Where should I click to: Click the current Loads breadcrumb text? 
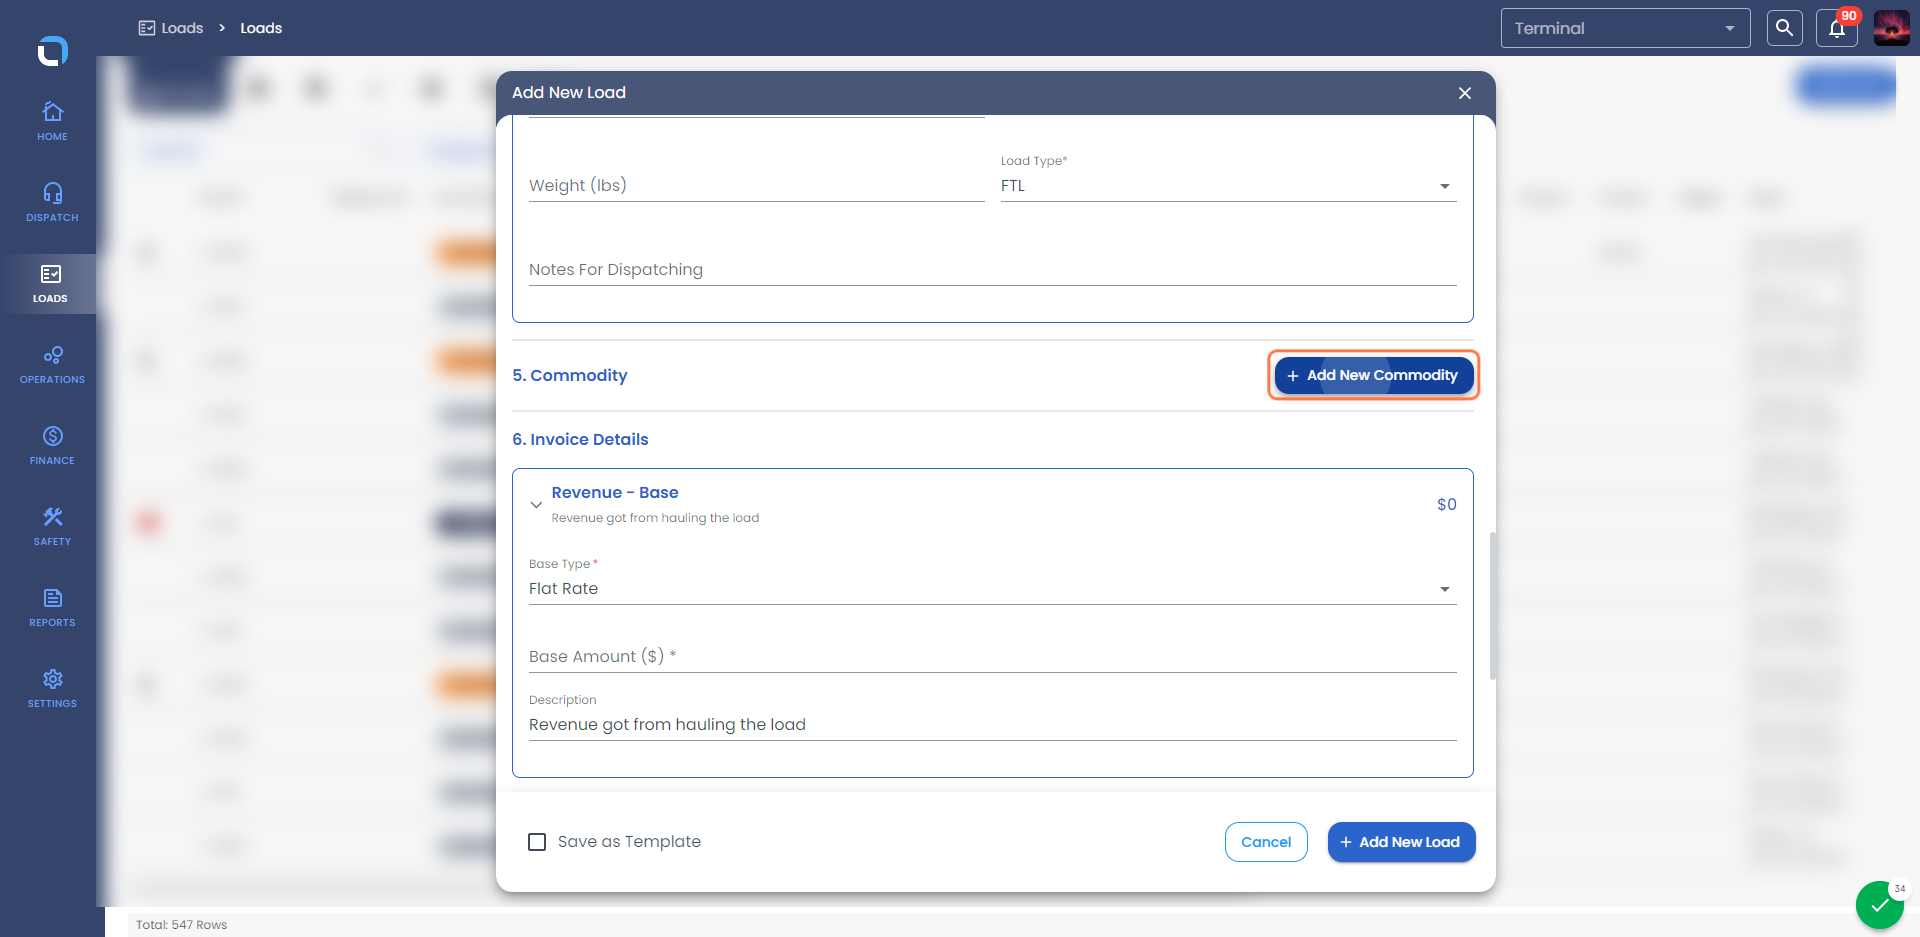tap(261, 28)
